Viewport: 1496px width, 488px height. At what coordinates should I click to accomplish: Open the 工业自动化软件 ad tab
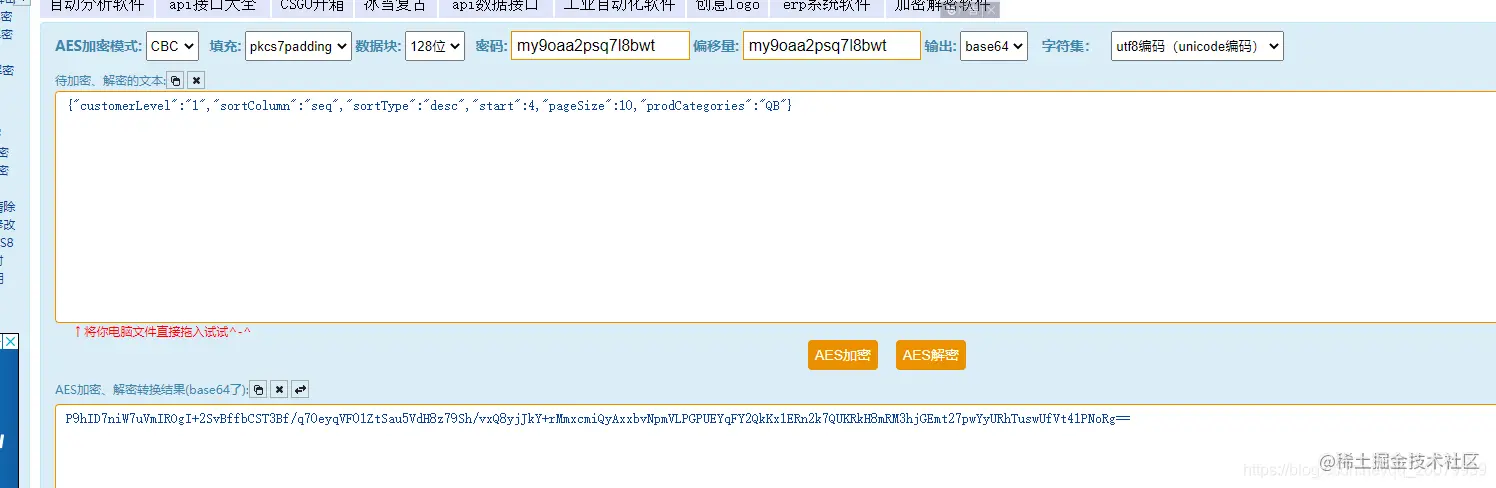pos(618,8)
